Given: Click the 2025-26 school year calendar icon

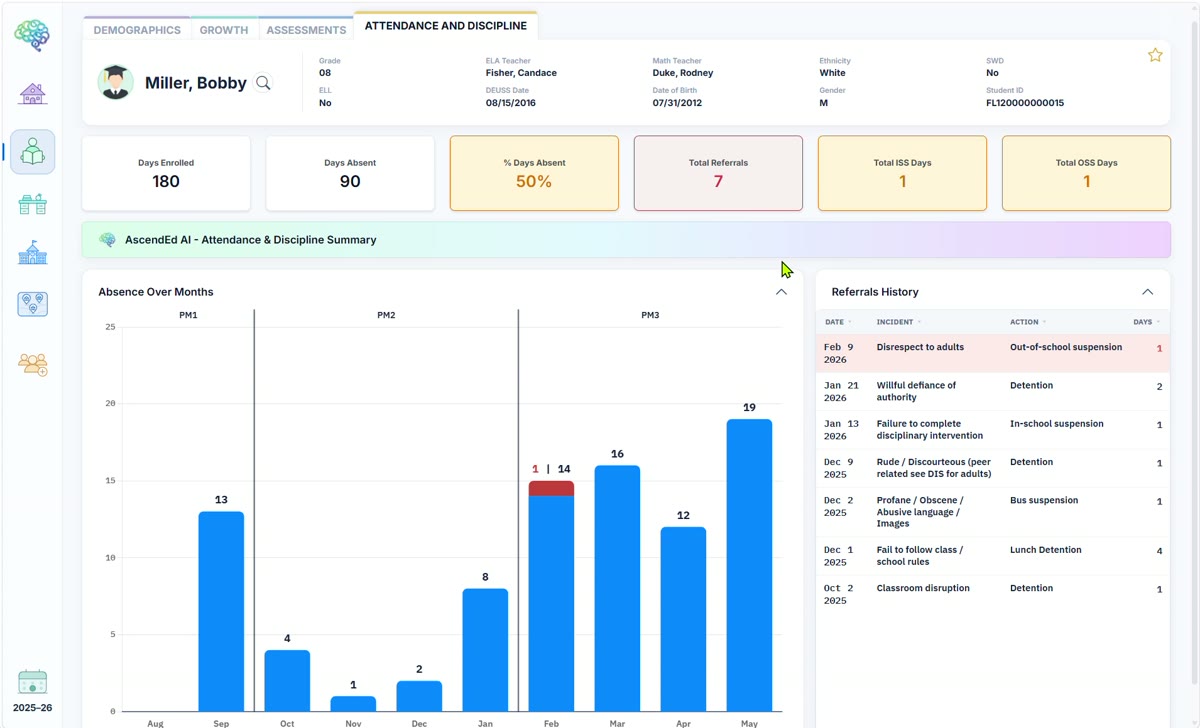Looking at the screenshot, I should pos(33,683).
